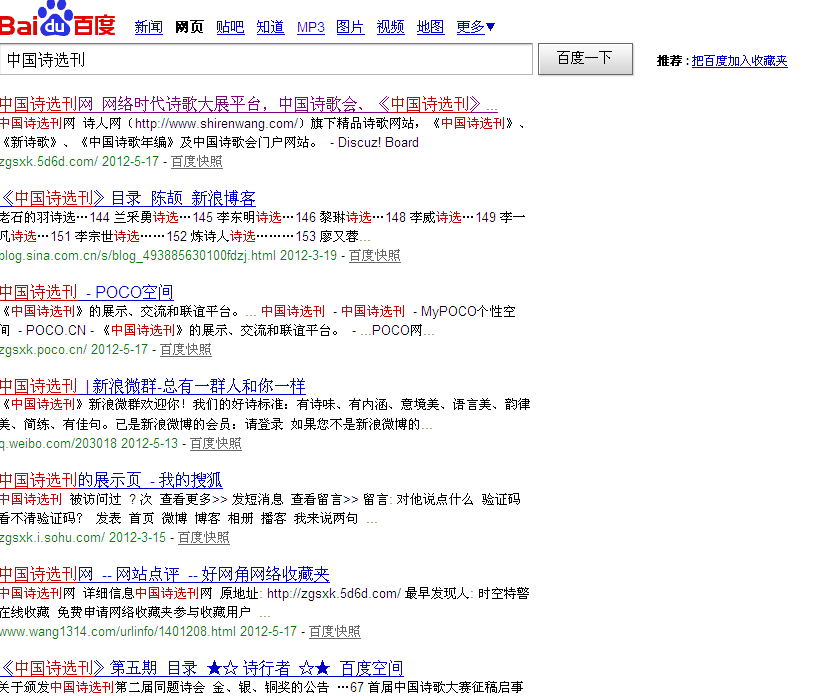The height and width of the screenshot is (696, 831).
Task: Go to the 地图 tab
Action: pos(430,27)
